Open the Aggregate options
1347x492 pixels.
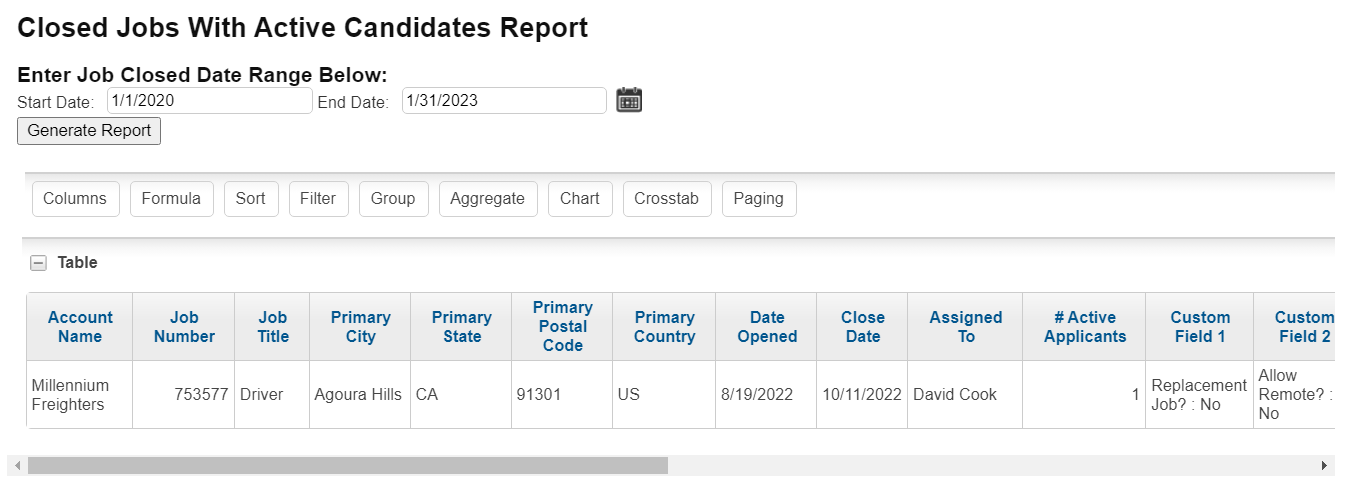(488, 199)
